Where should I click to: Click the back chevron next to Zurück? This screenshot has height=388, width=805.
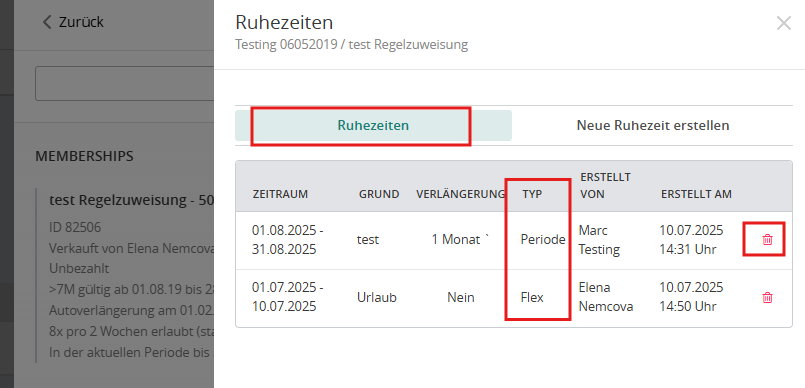pos(47,22)
